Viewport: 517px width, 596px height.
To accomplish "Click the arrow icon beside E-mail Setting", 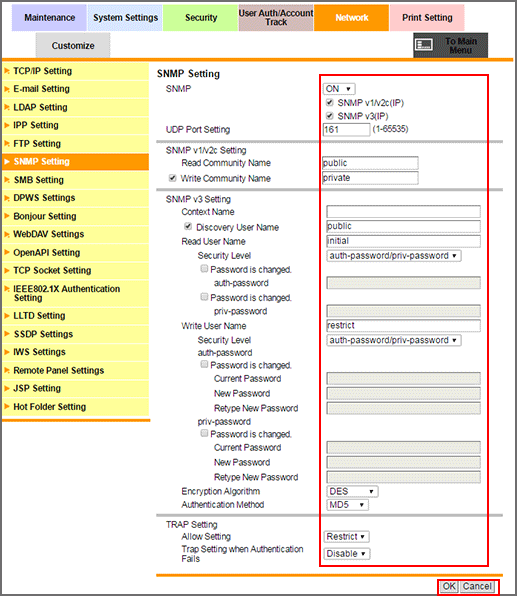I will [x=7, y=89].
